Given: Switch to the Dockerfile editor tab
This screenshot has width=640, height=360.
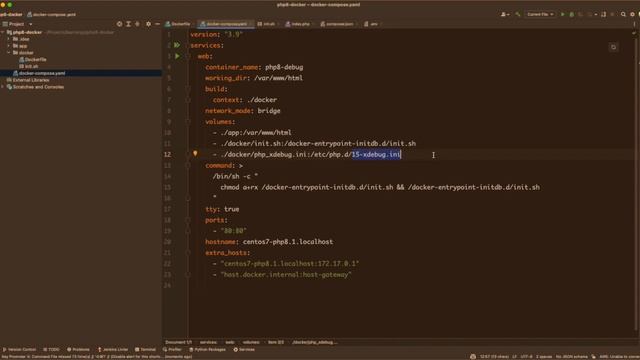Looking at the screenshot, I should point(178,24).
